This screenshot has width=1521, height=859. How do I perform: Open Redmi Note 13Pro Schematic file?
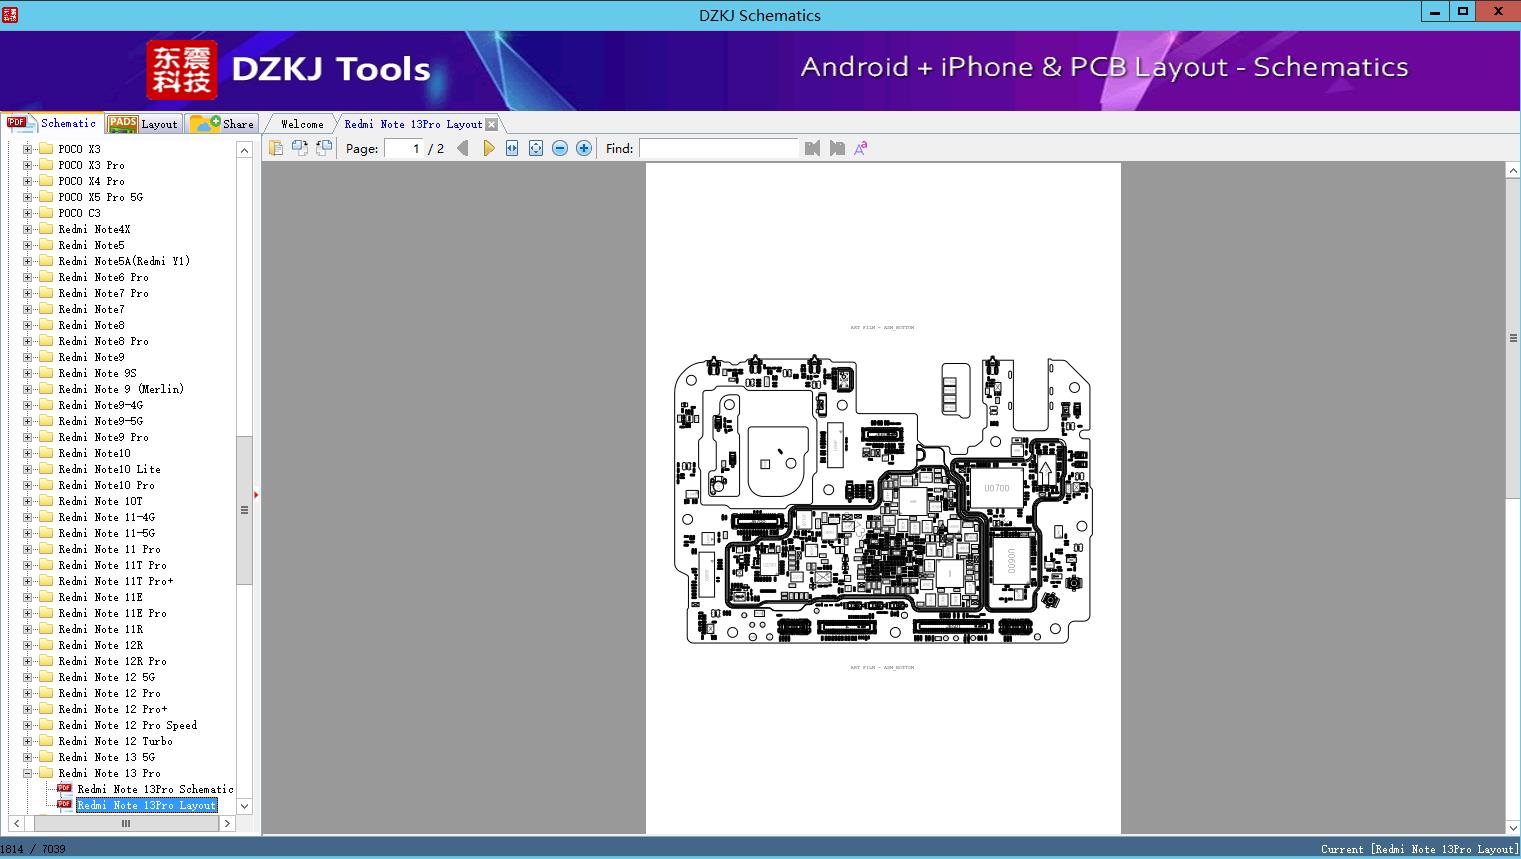155,789
